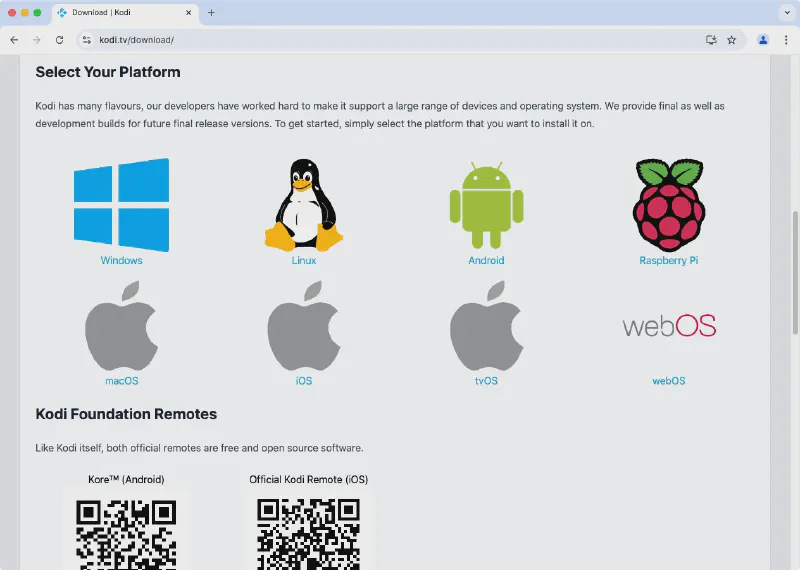Select the webOS logo image
800x570 pixels.
point(668,326)
